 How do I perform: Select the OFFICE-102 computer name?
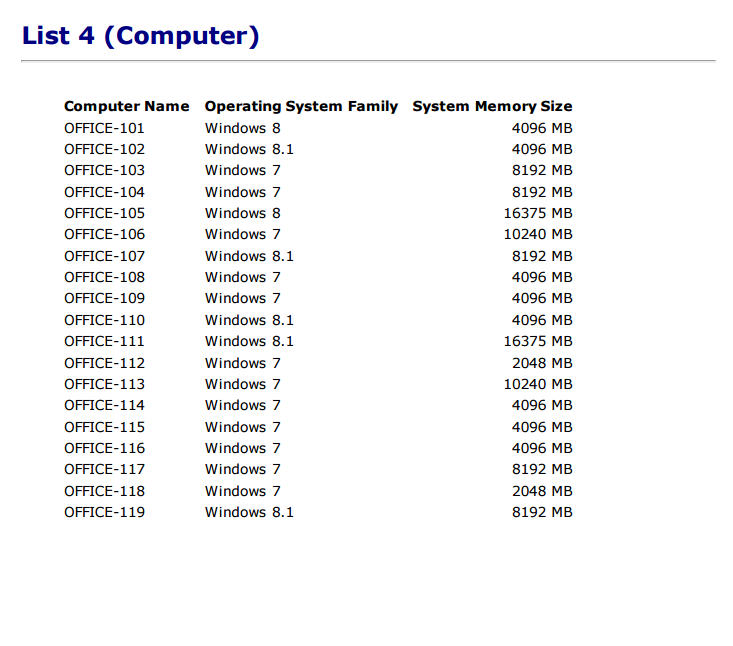[x=104, y=149]
